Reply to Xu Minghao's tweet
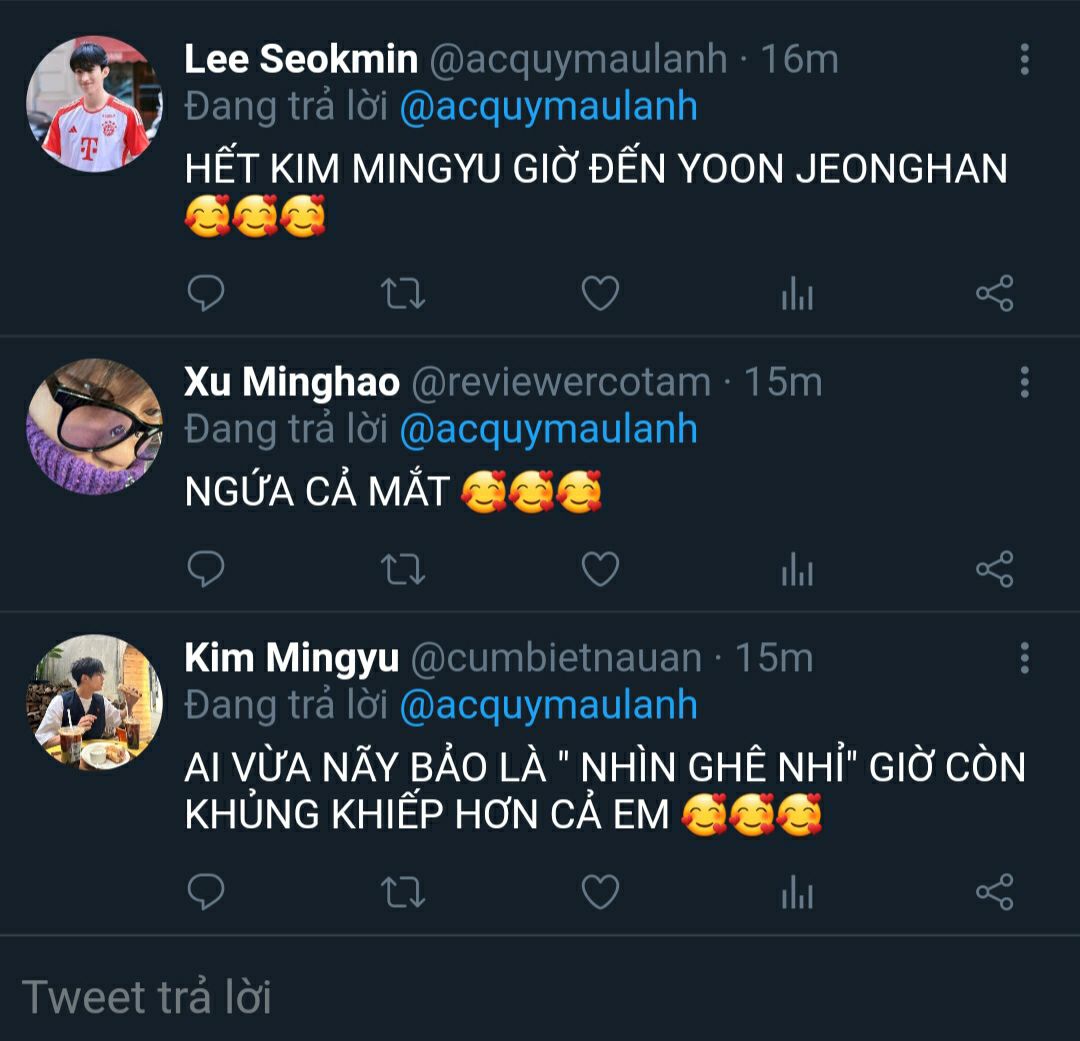 point(206,570)
